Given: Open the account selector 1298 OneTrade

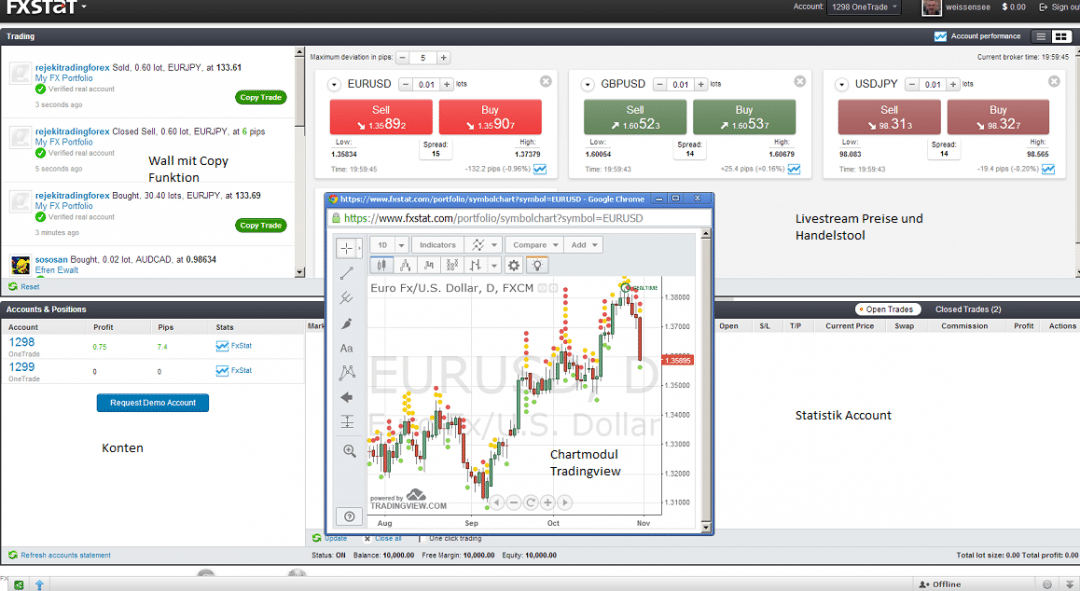Looking at the screenshot, I should coord(863,7).
